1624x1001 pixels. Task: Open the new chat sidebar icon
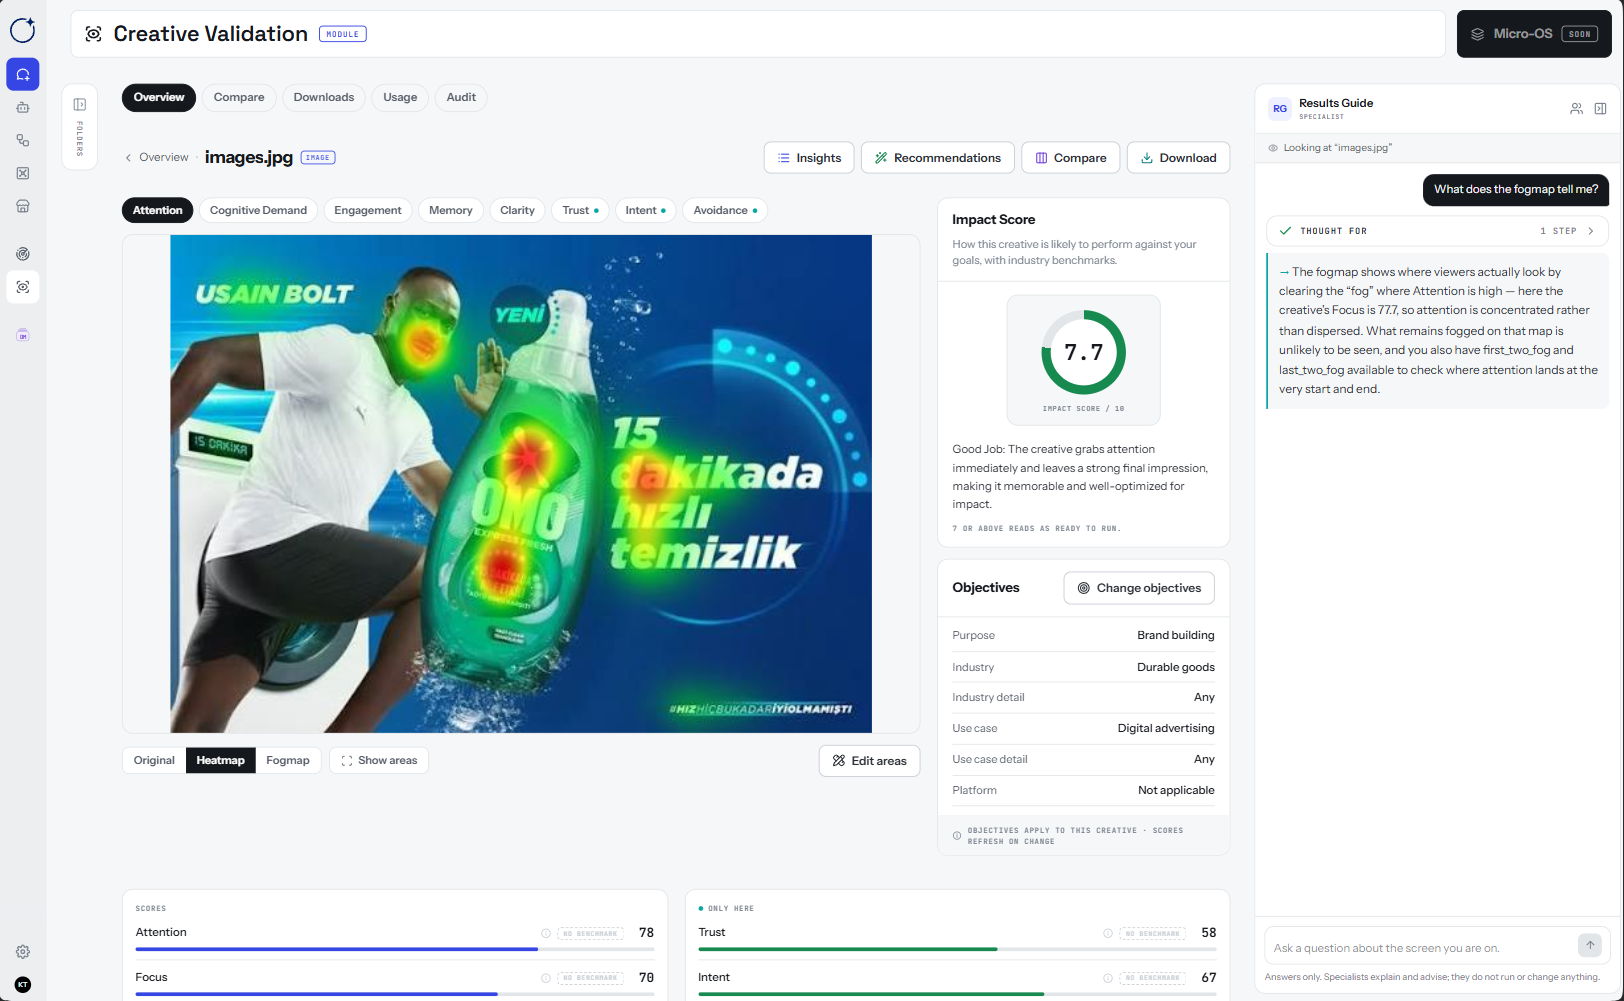point(23,74)
